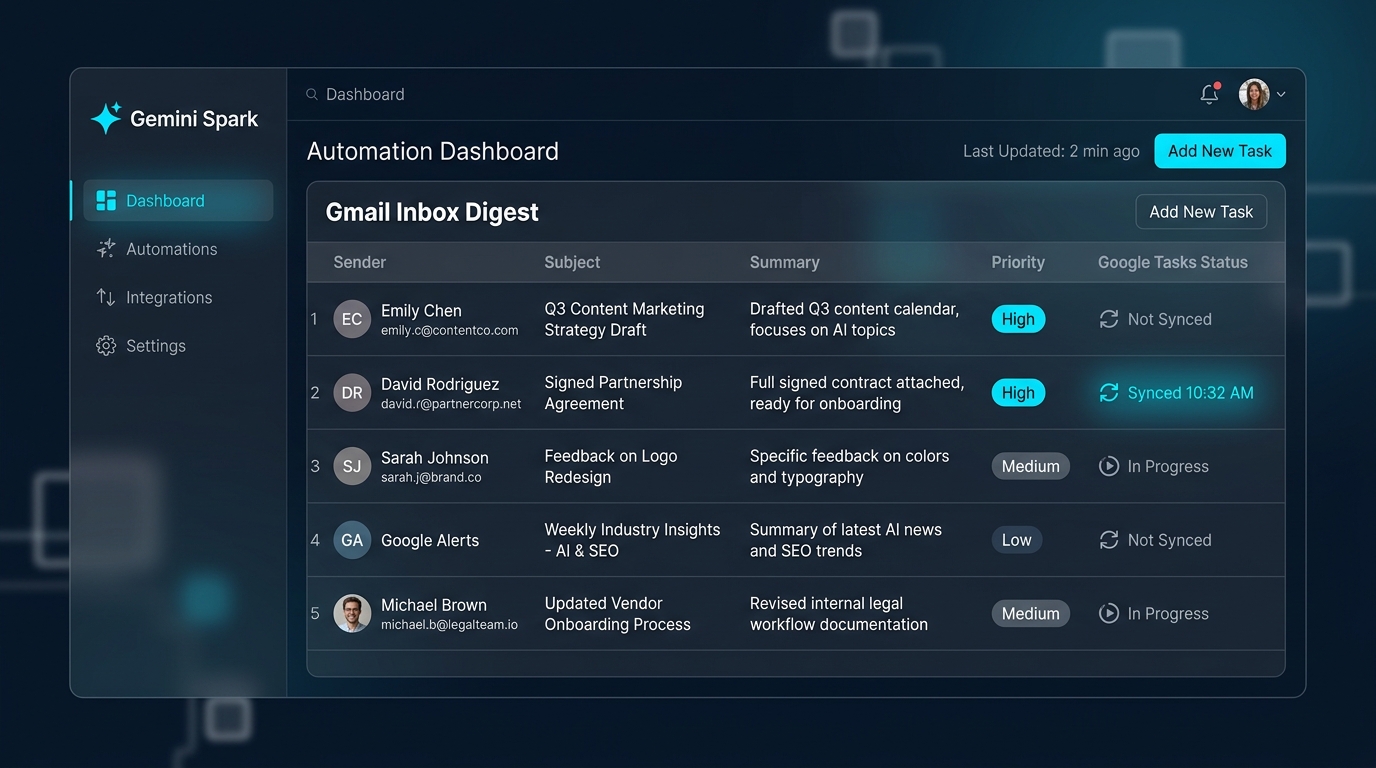
Task: Click the Synced 10:32 AM status
Action: click(x=1176, y=393)
